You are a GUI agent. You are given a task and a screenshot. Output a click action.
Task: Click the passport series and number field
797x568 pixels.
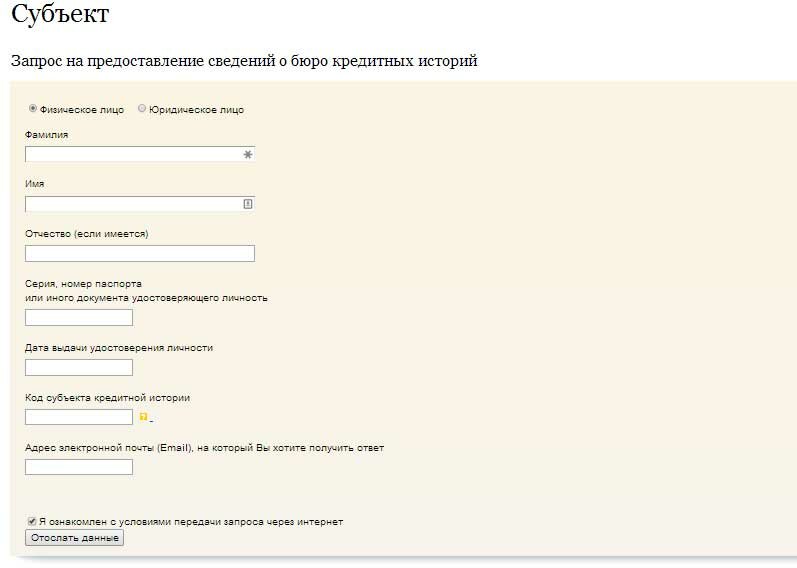point(79,318)
